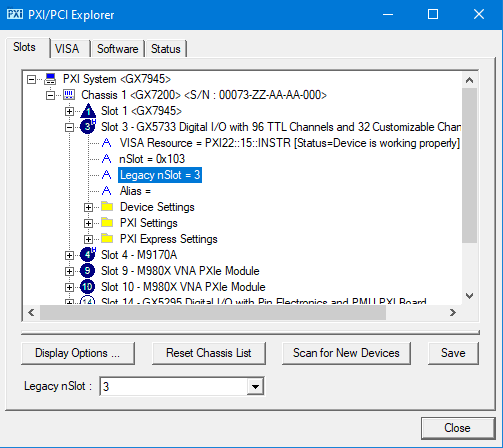503x448 pixels.
Task: Collapse the PXI System root node
Action: [x=31, y=79]
